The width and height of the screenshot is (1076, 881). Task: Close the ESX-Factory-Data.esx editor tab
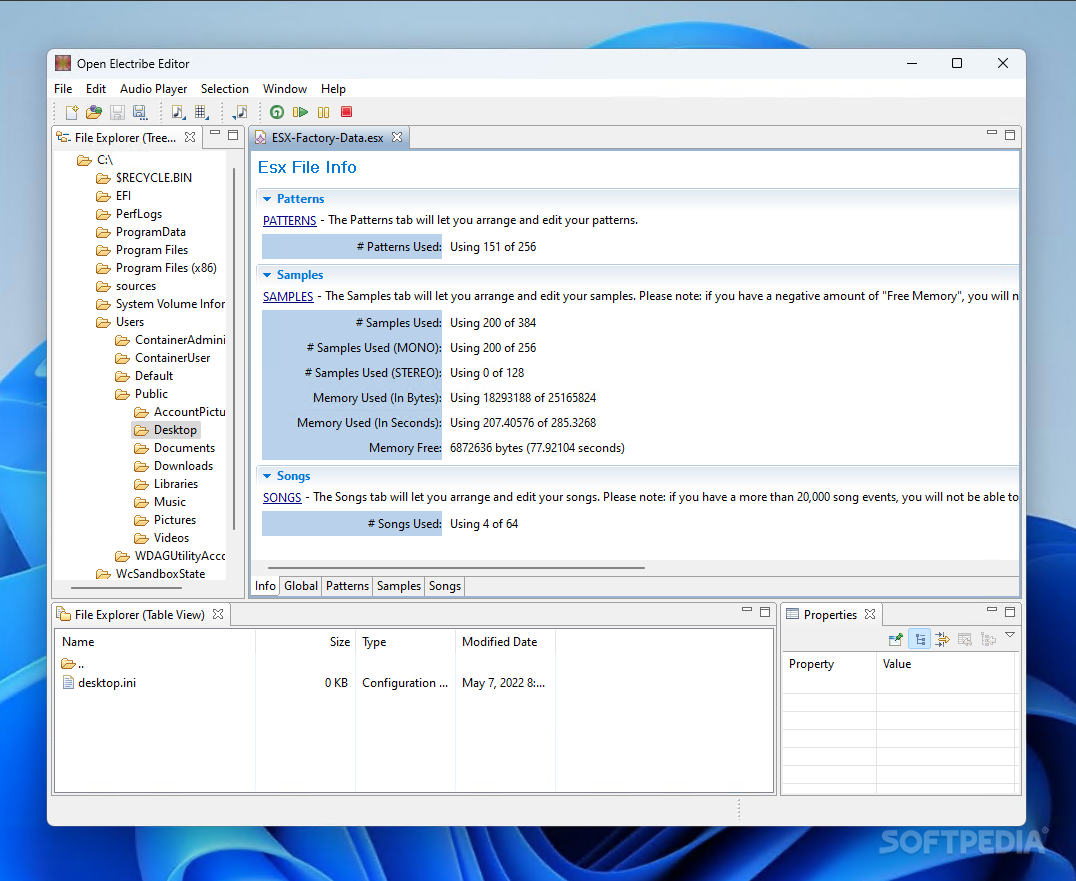(397, 137)
